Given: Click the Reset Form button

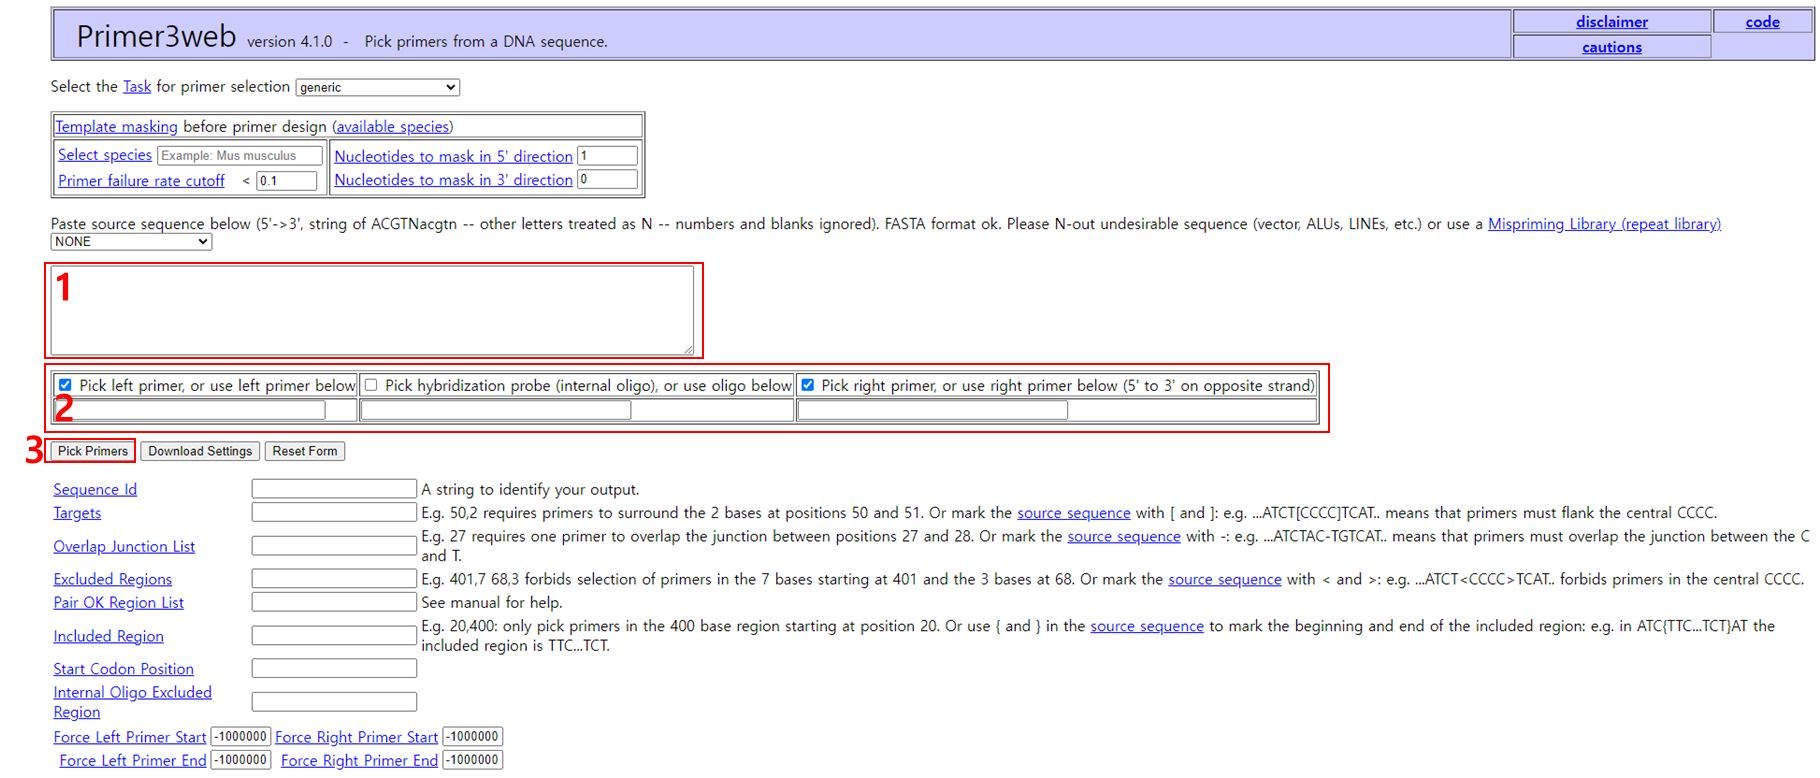Looking at the screenshot, I should pyautogui.click(x=305, y=451).
